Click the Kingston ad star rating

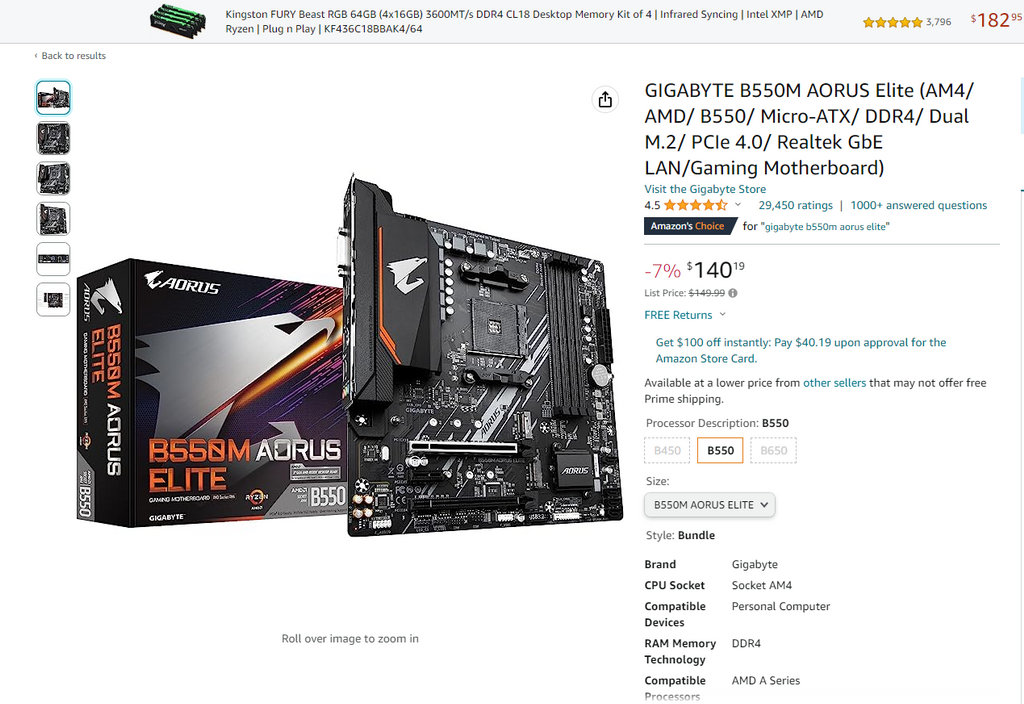tap(892, 22)
